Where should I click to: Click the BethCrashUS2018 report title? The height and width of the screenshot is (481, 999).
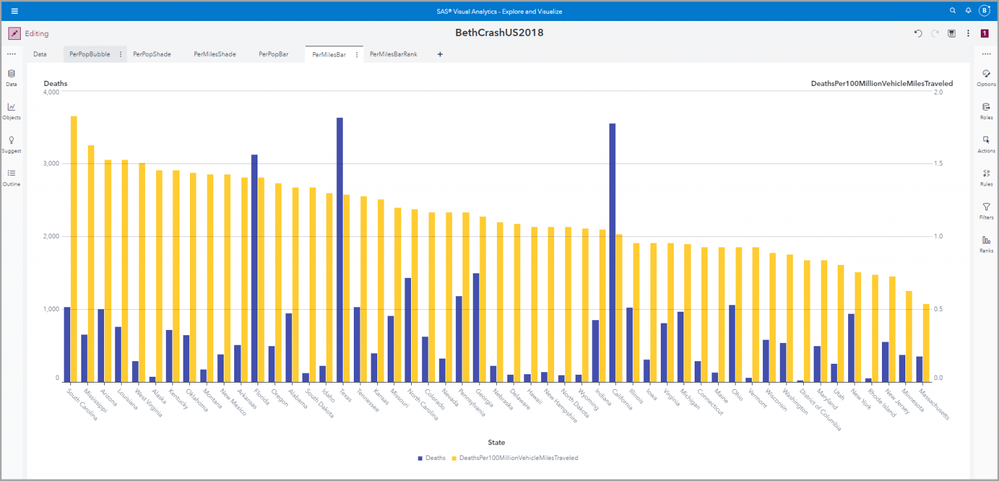coord(499,32)
